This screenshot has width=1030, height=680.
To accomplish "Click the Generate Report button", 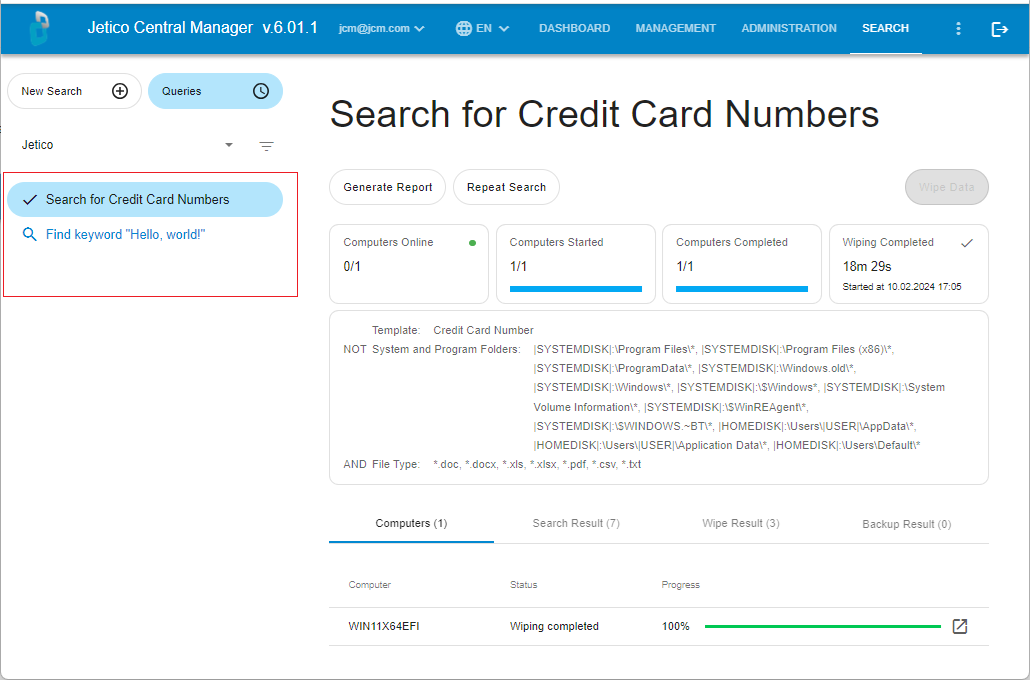I will [x=388, y=187].
